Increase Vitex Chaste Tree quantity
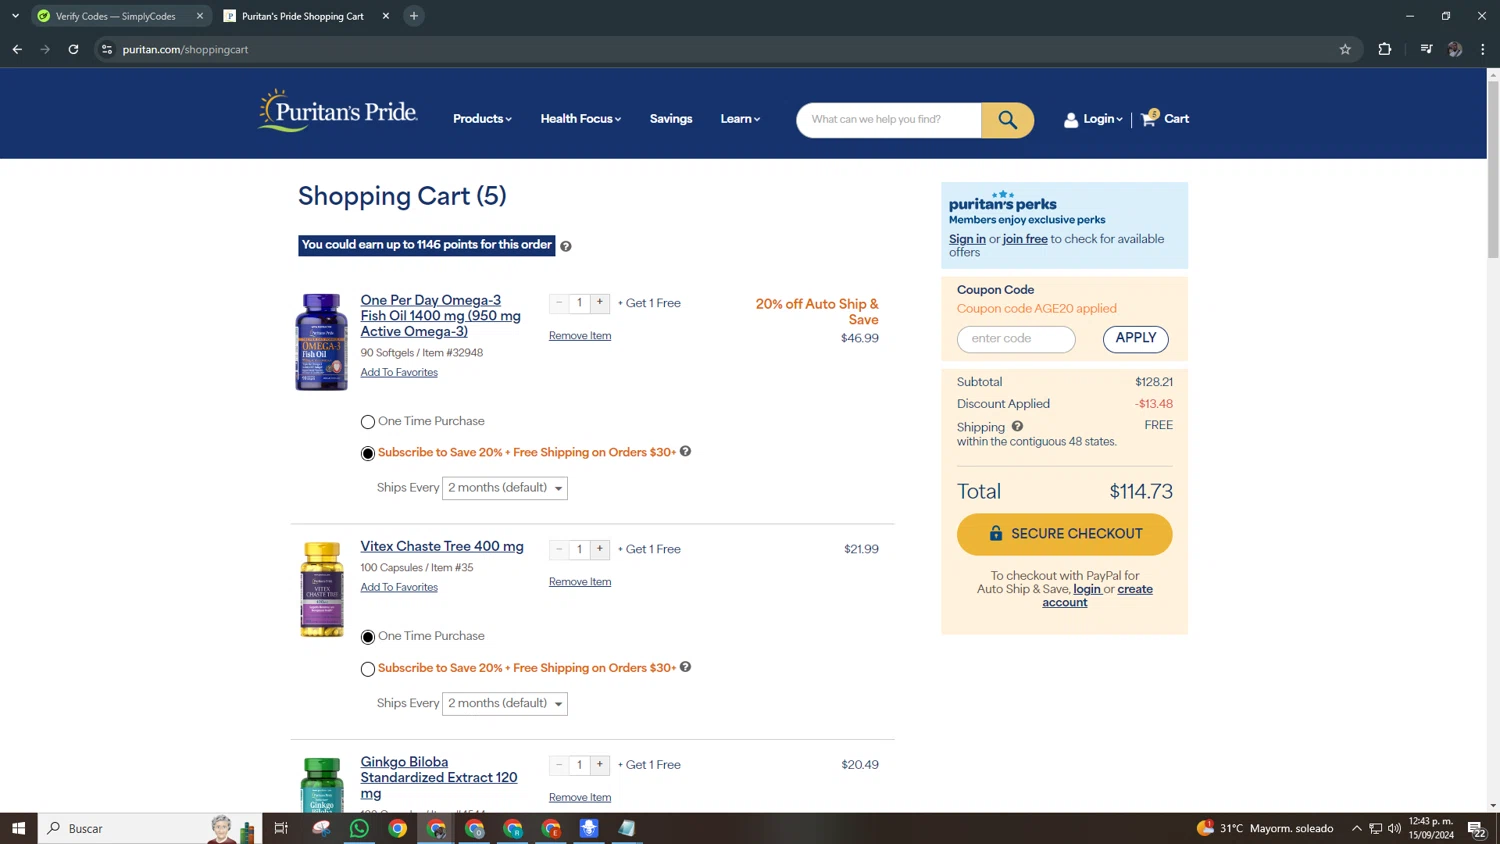This screenshot has width=1500, height=844. [600, 549]
